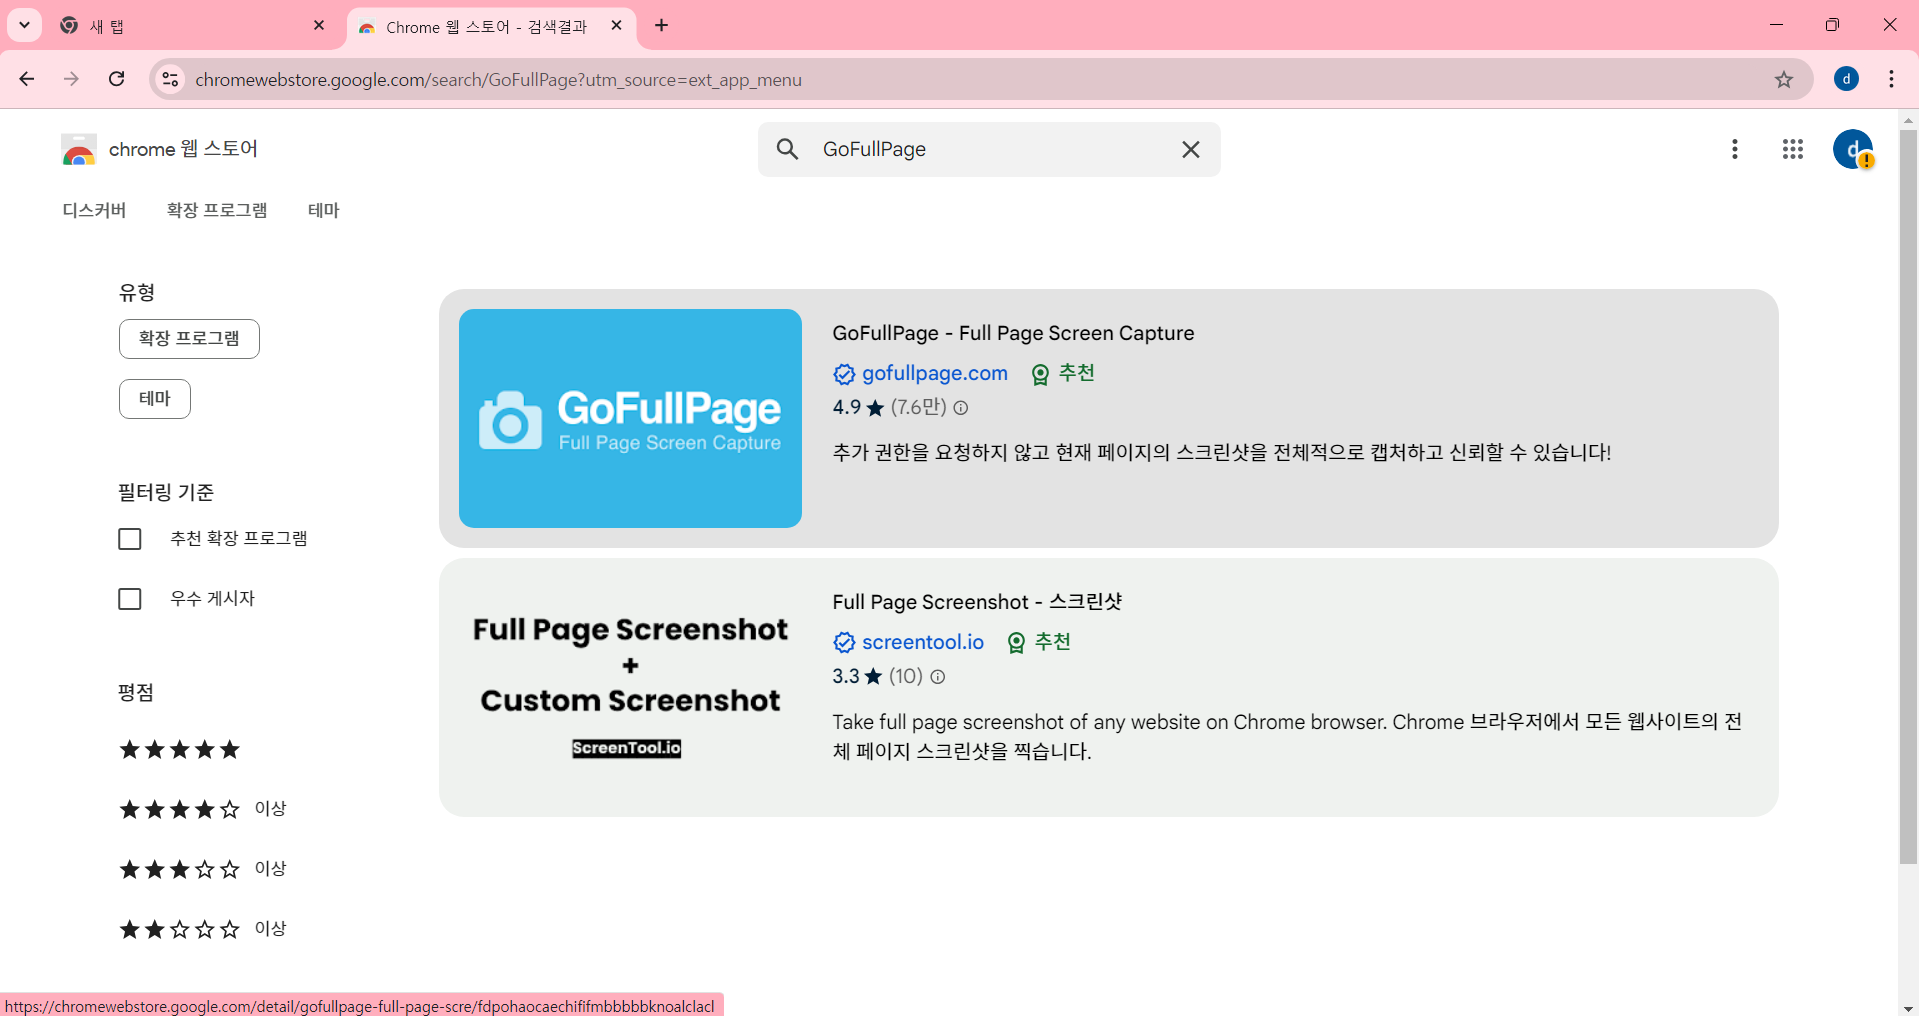Select two stars 이상 rating filter
Image resolution: width=1919 pixels, height=1016 pixels.
[x=203, y=929]
